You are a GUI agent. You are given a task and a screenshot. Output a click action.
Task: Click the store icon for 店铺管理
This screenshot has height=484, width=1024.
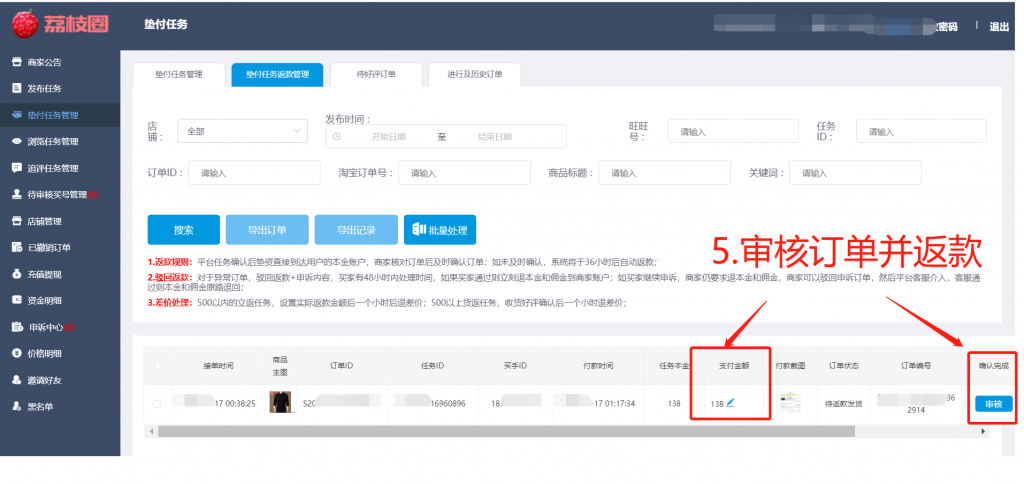17,221
